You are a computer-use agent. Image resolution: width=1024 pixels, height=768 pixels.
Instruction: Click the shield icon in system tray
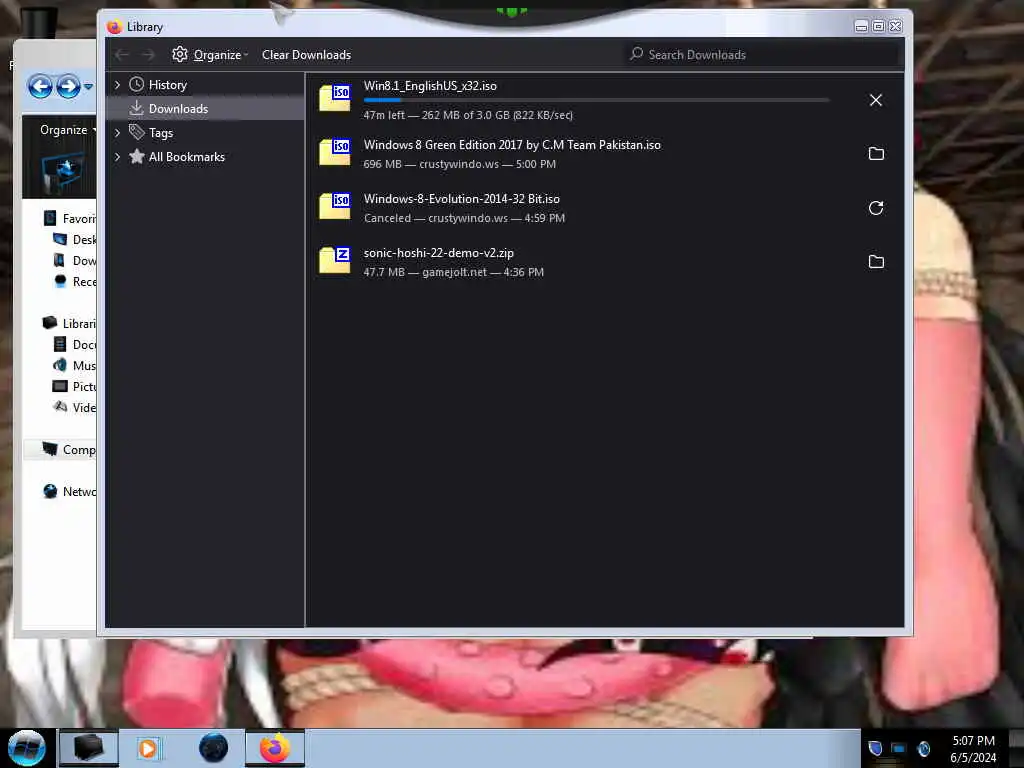coord(875,748)
